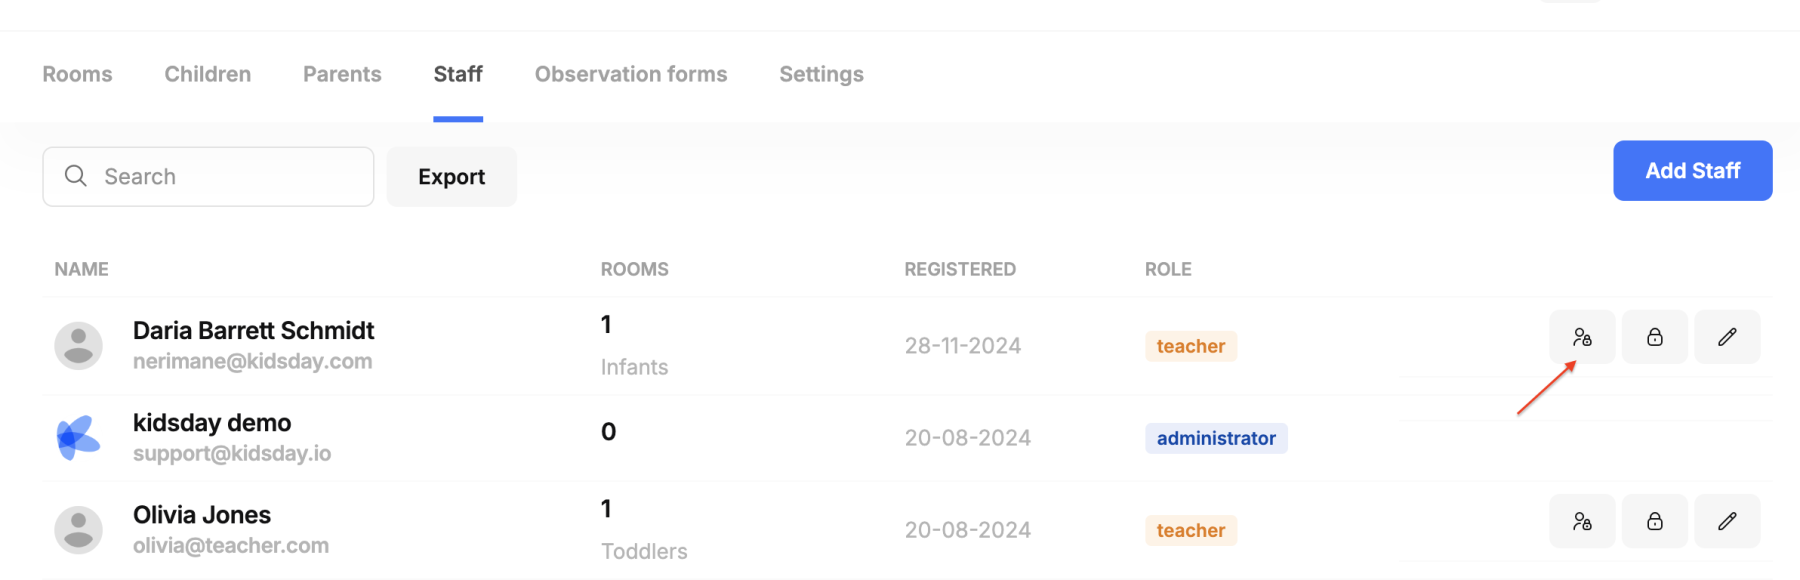Open the Children tab
The width and height of the screenshot is (1800, 580).
click(x=208, y=74)
